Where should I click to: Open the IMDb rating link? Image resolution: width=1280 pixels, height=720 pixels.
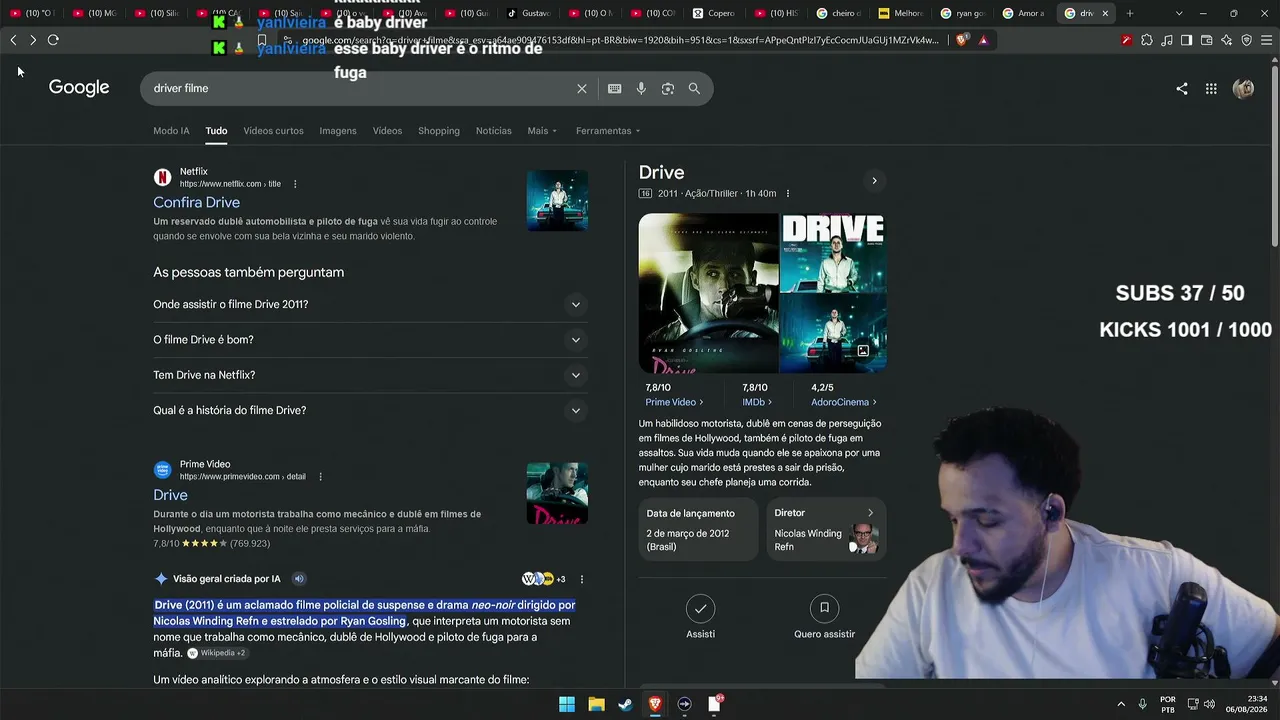pyautogui.click(x=756, y=402)
